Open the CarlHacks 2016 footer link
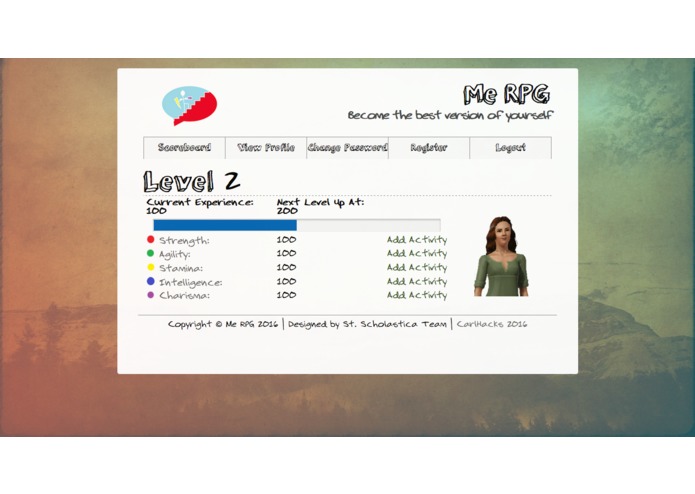This screenshot has height=494, width=695. [492, 324]
